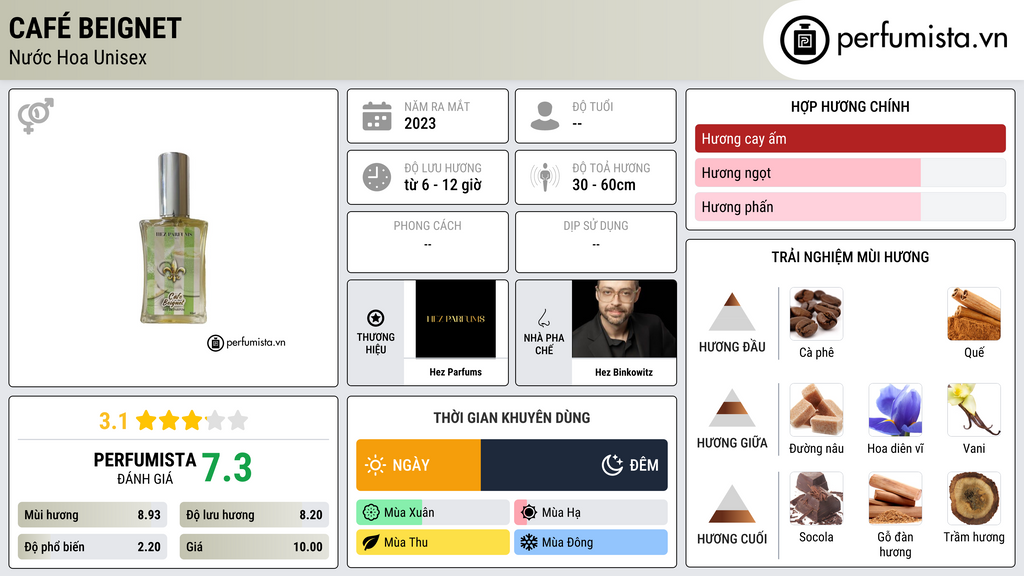The image size is (1024, 576).
Task: Open the Hez Parfums brand logo
Action: pyautogui.click(x=455, y=319)
